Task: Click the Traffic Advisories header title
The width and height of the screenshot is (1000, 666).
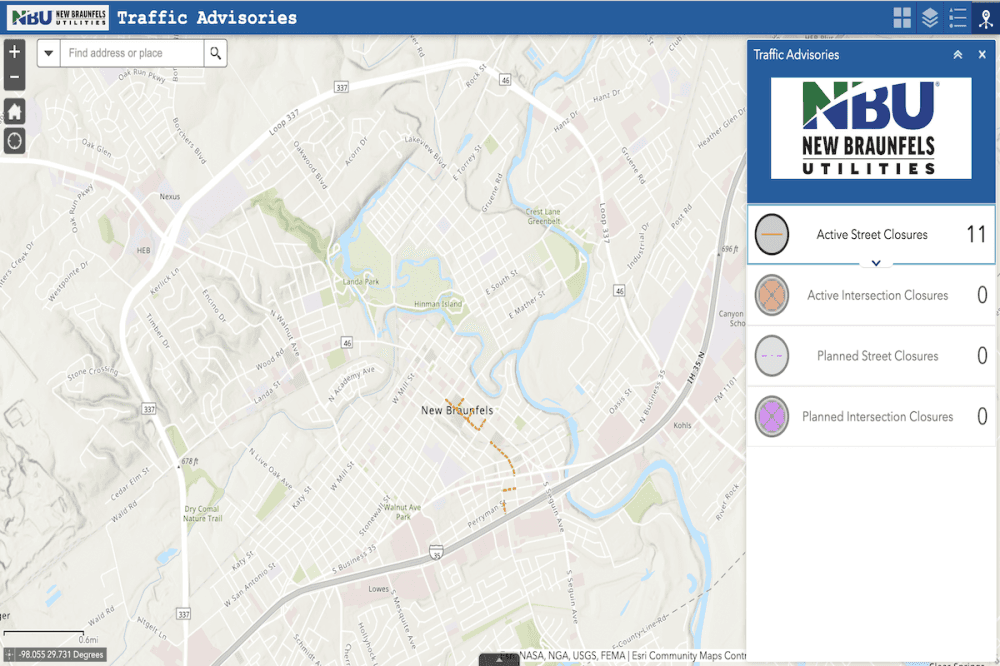Action: click(x=207, y=18)
